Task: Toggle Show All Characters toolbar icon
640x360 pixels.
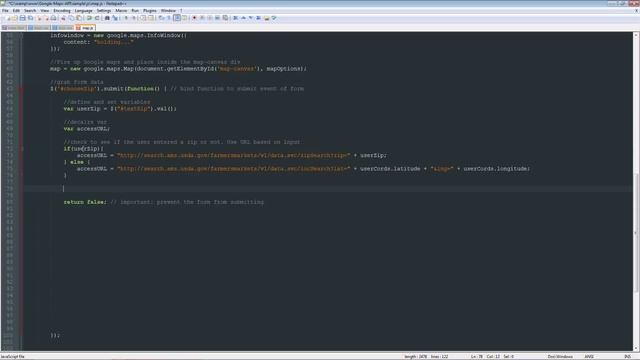Action: coord(169,18)
